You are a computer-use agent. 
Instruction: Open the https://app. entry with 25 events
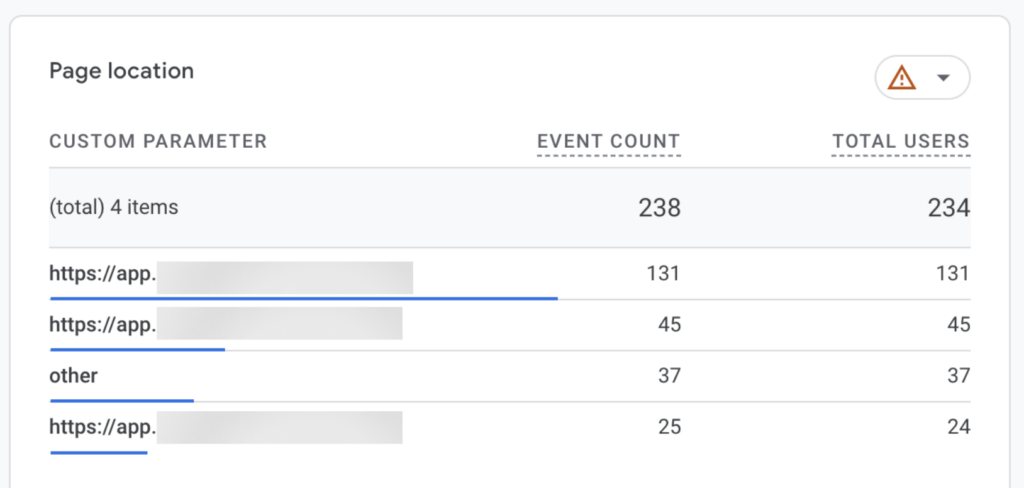point(103,427)
